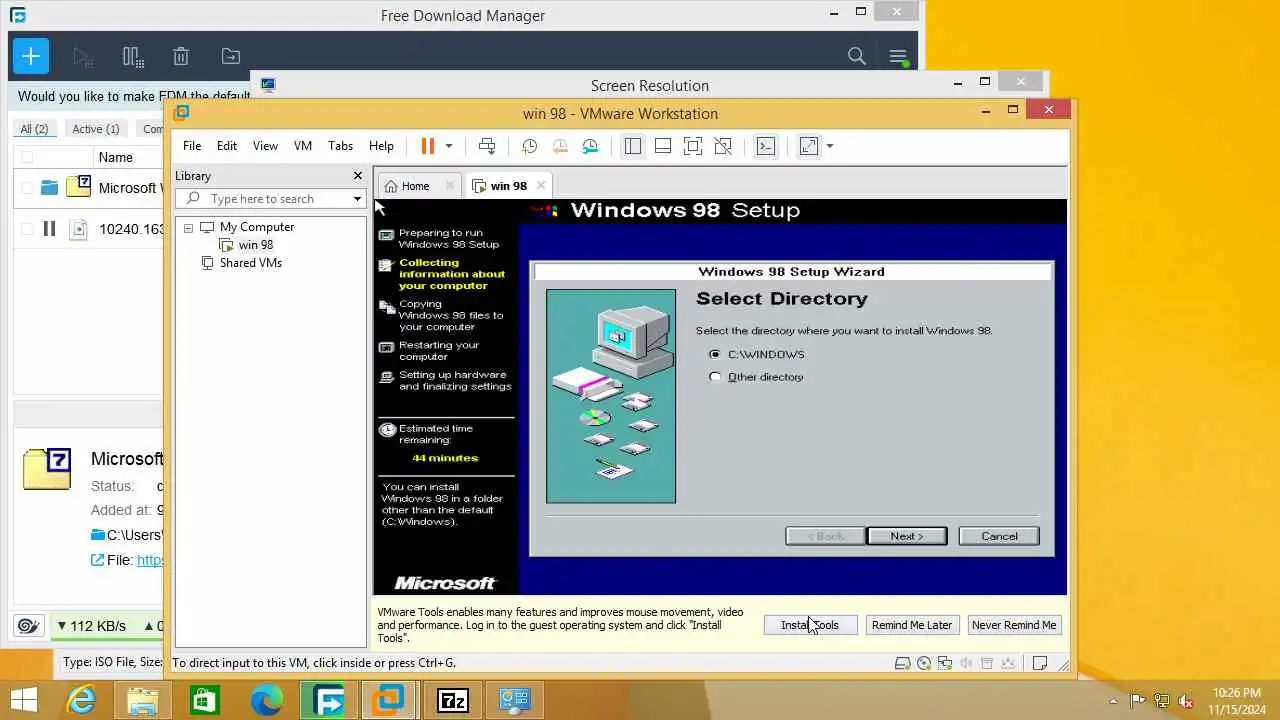
Task: Open the Edit menu in VMware
Action: coord(227,146)
